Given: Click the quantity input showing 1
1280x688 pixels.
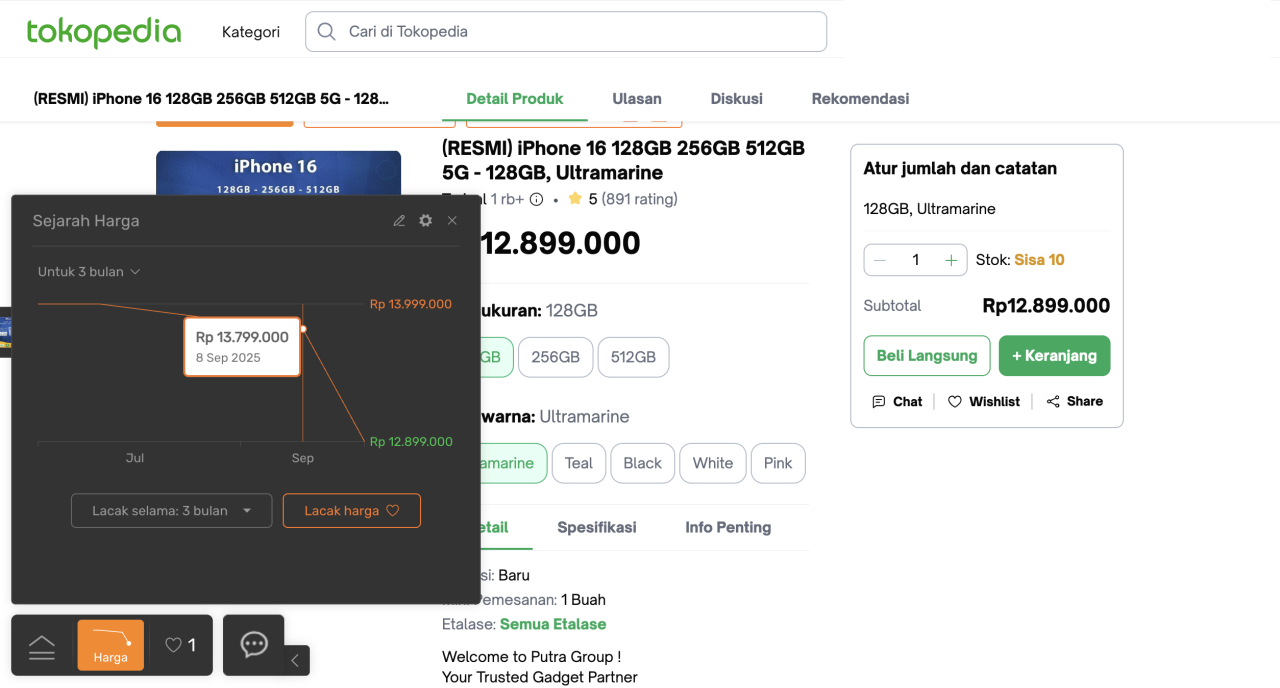Looking at the screenshot, I should [x=915, y=260].
